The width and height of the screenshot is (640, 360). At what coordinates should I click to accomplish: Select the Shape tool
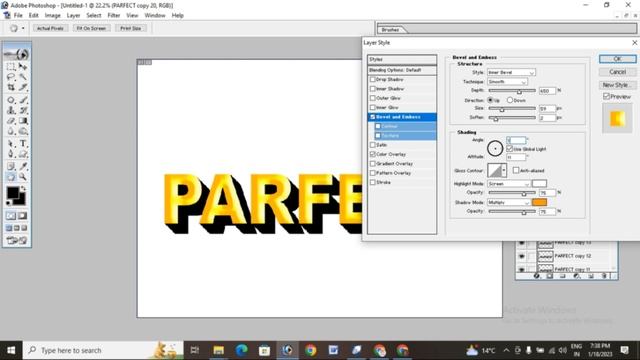point(23,154)
